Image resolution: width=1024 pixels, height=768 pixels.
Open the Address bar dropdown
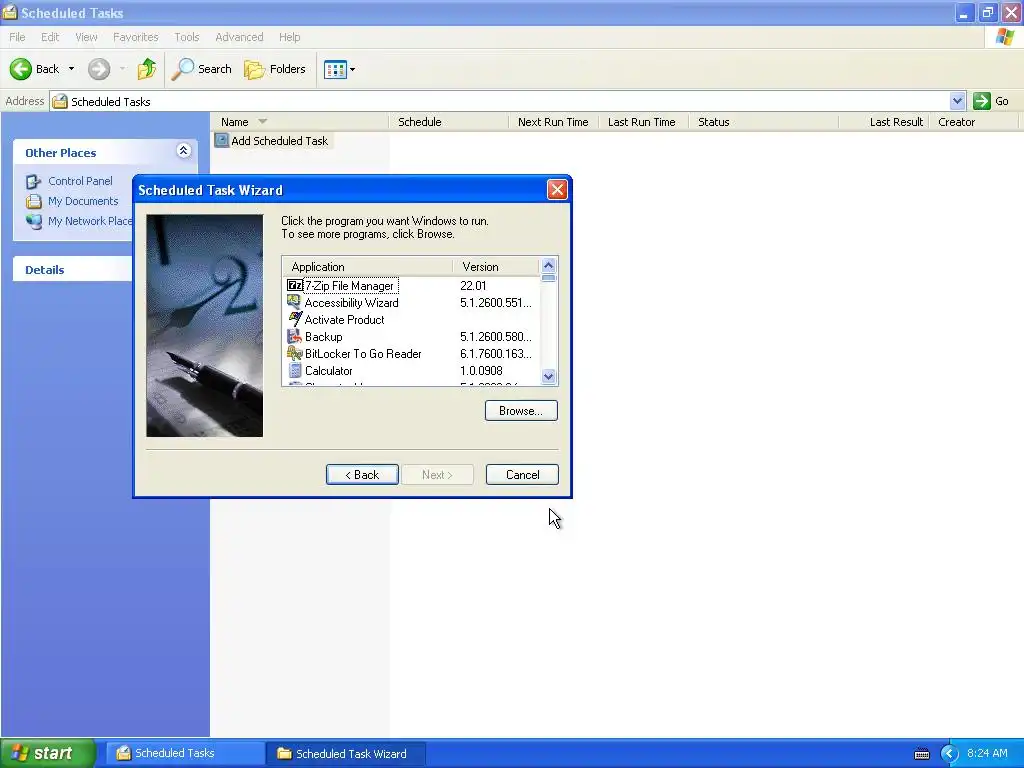click(x=957, y=101)
